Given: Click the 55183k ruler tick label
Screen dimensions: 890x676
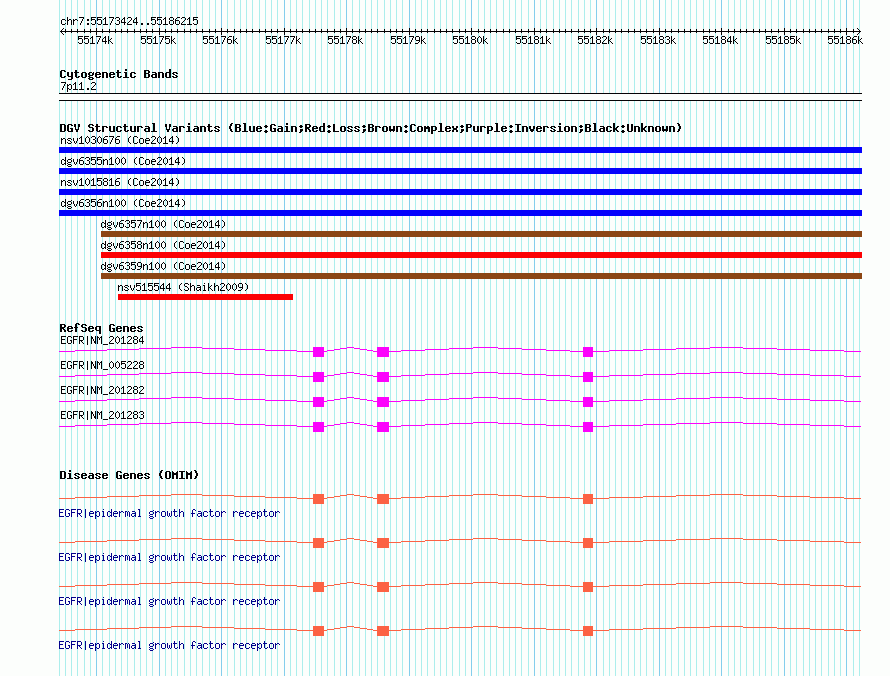Looking at the screenshot, I should coord(658,40).
